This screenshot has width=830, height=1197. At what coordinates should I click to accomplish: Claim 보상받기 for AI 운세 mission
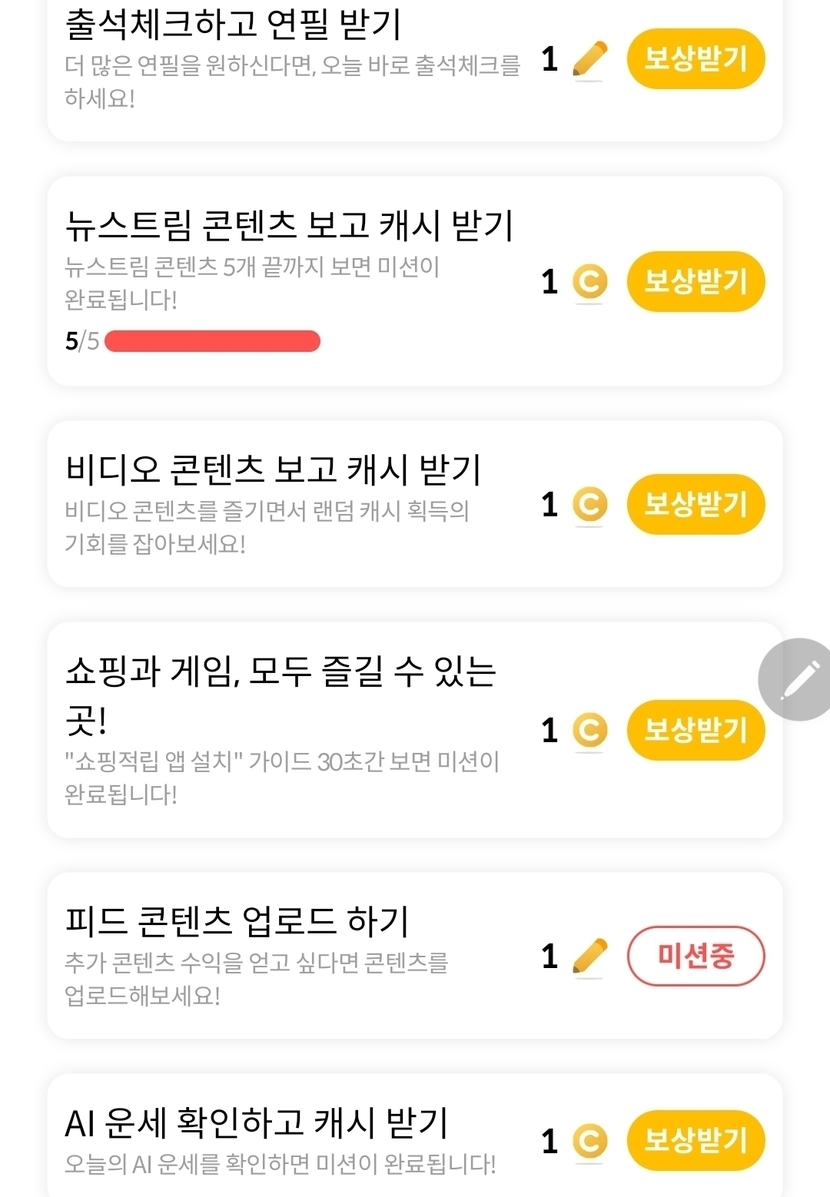click(x=696, y=1141)
